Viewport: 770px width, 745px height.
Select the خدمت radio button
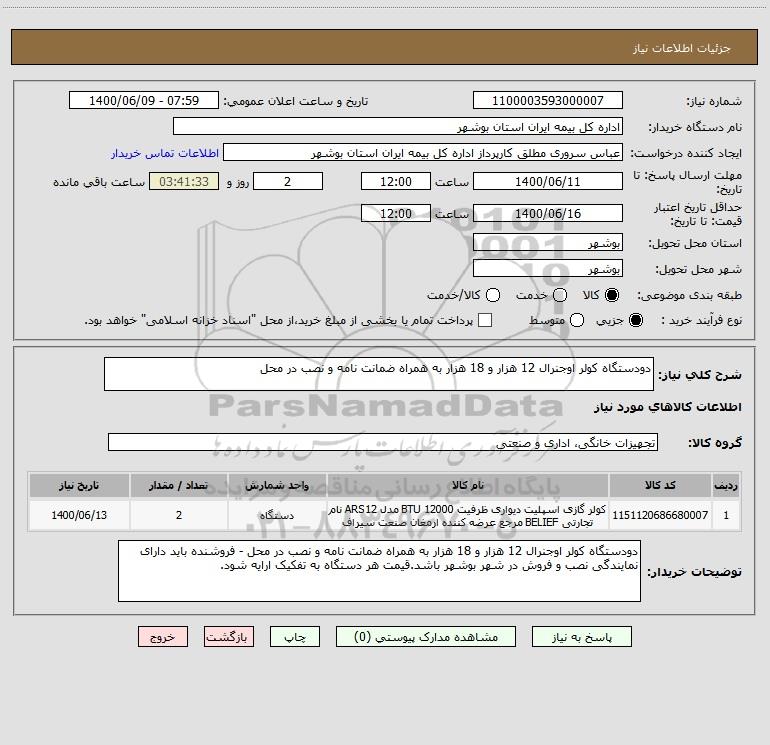tap(560, 295)
